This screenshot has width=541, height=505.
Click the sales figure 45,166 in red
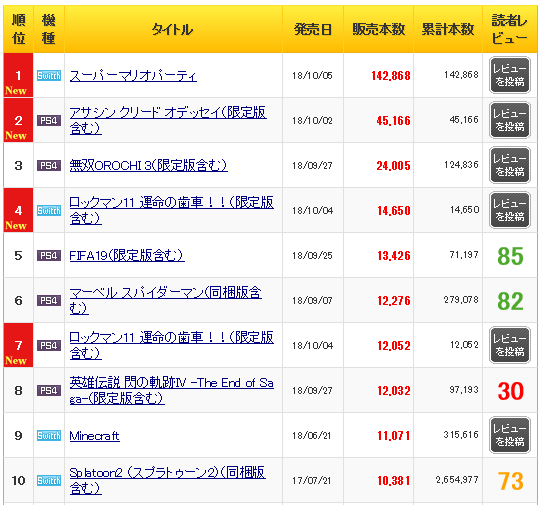click(x=393, y=121)
